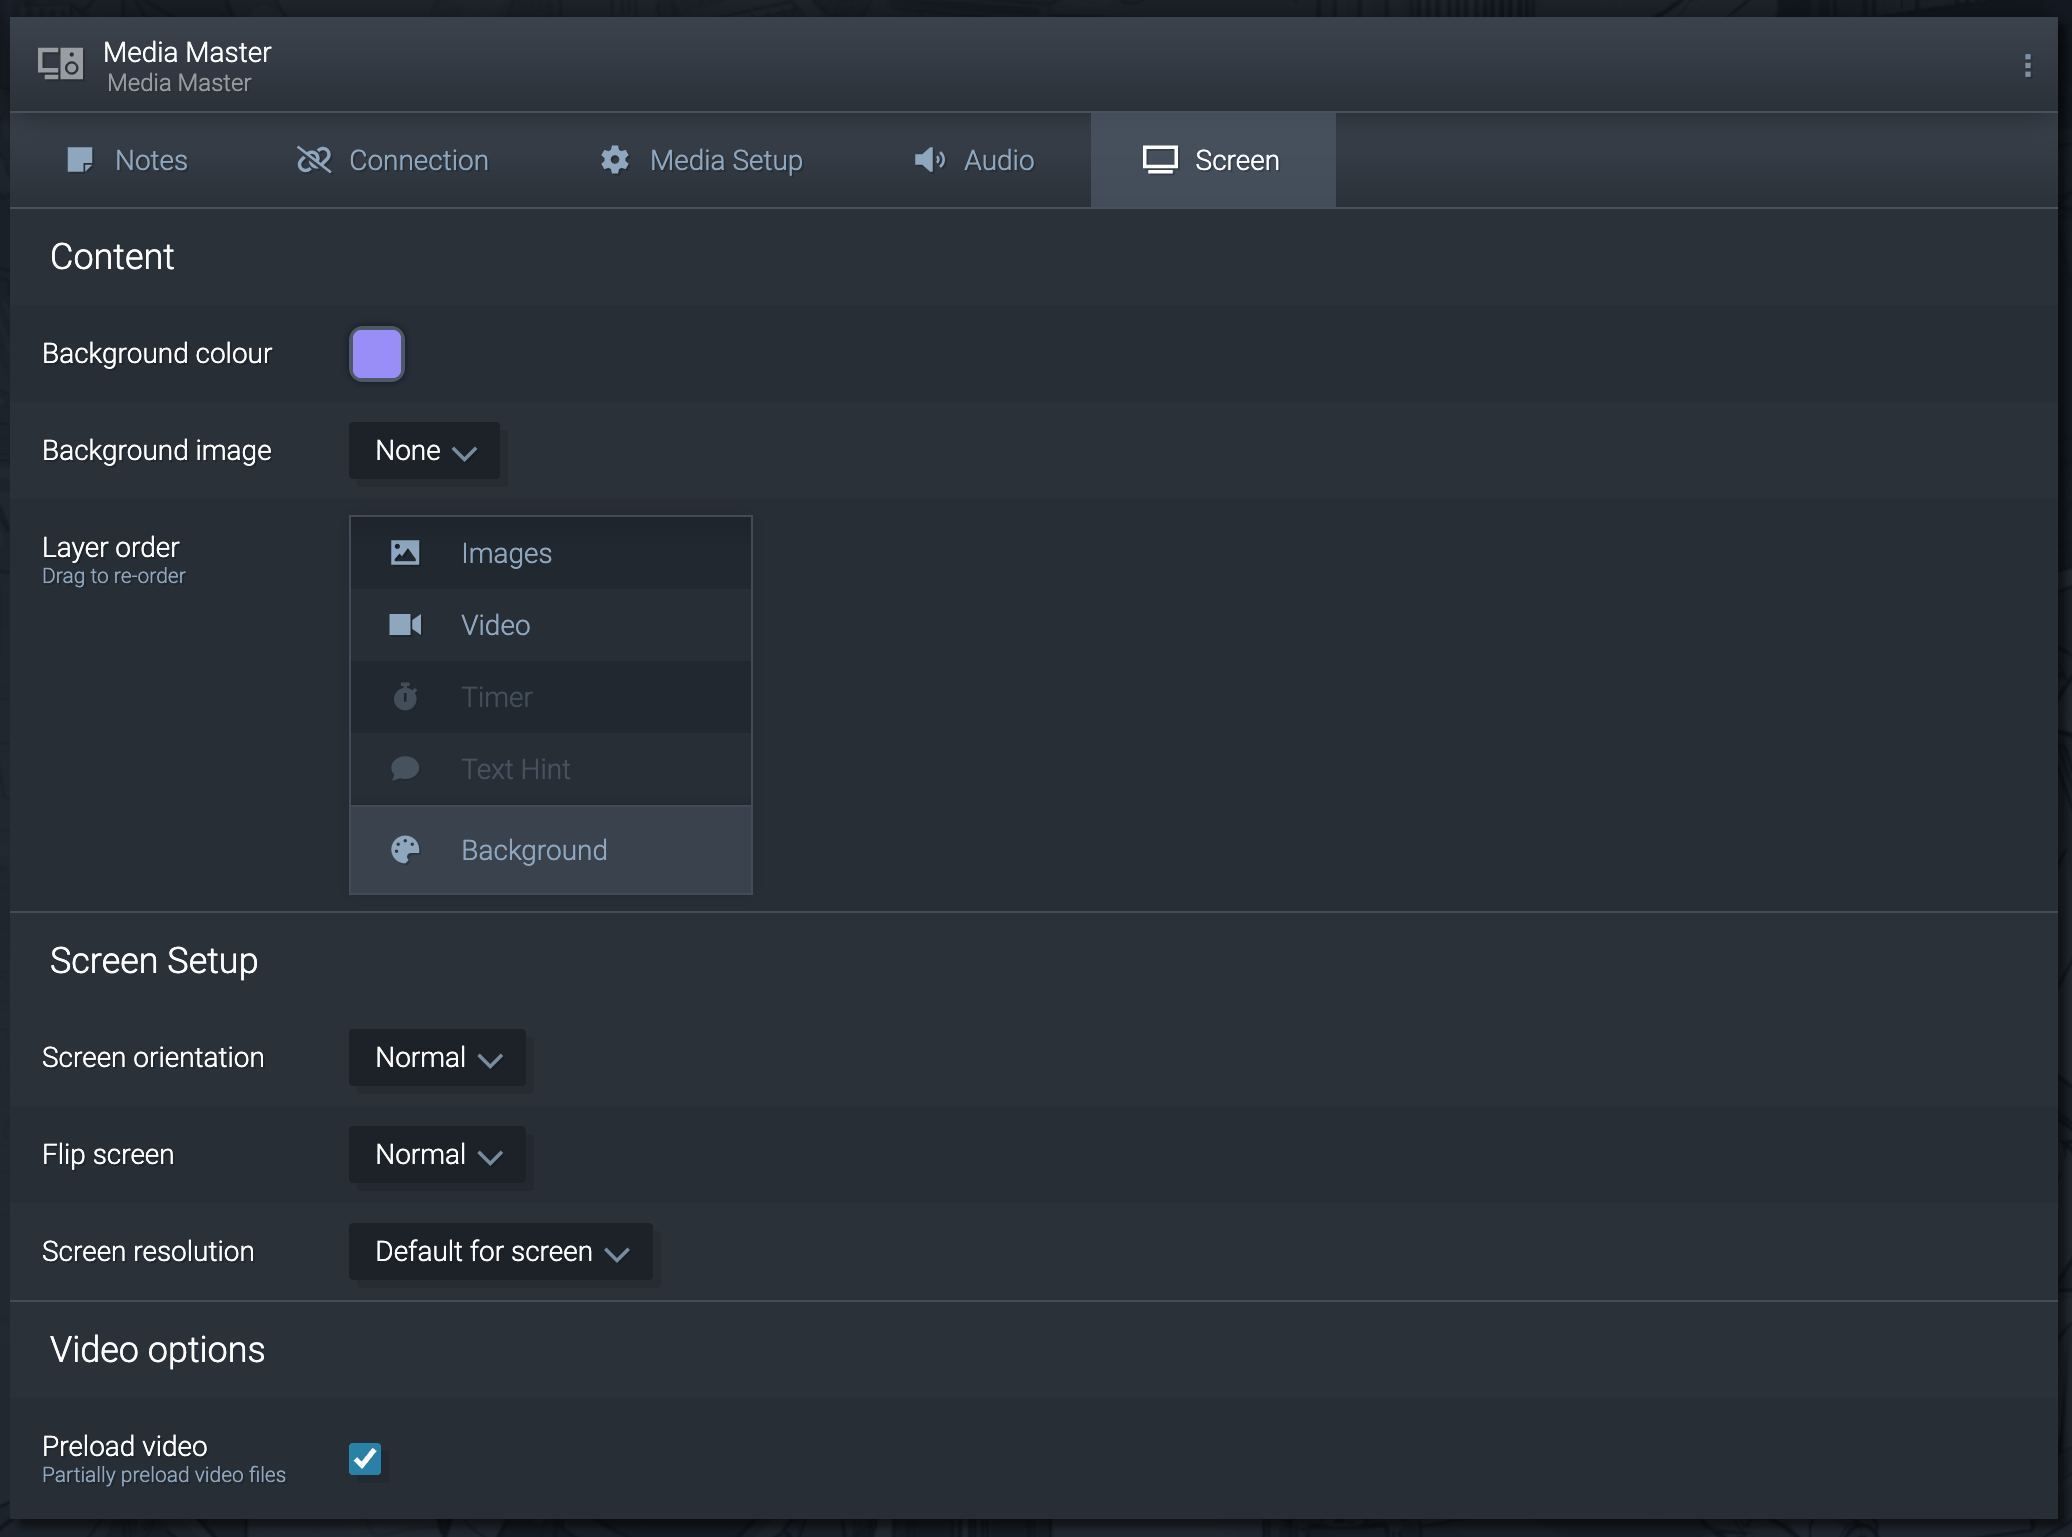
Task: Click the Connection broken-link icon
Action: click(x=314, y=160)
